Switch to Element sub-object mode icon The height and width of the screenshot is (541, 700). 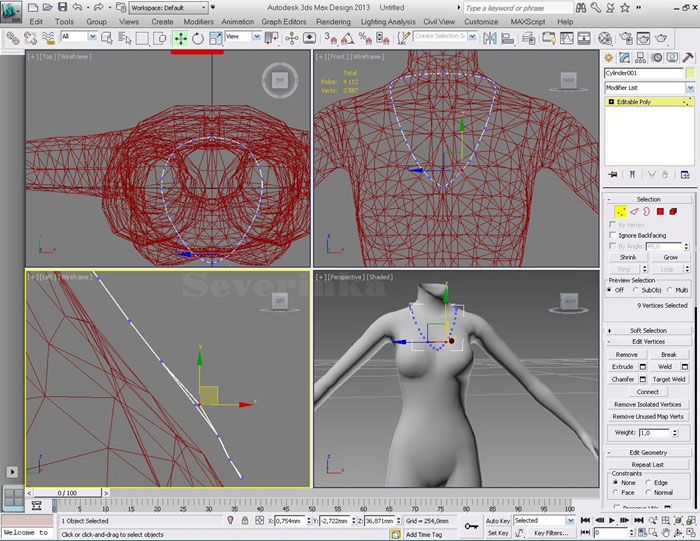tap(675, 212)
